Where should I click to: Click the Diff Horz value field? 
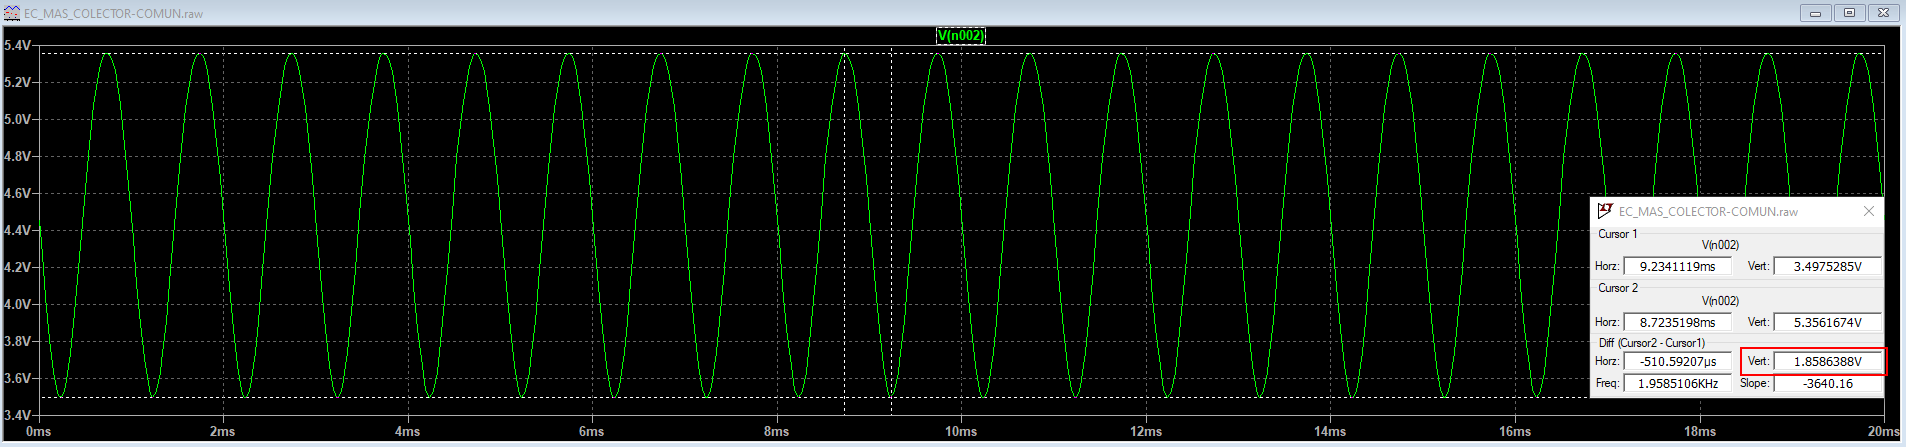point(1677,361)
